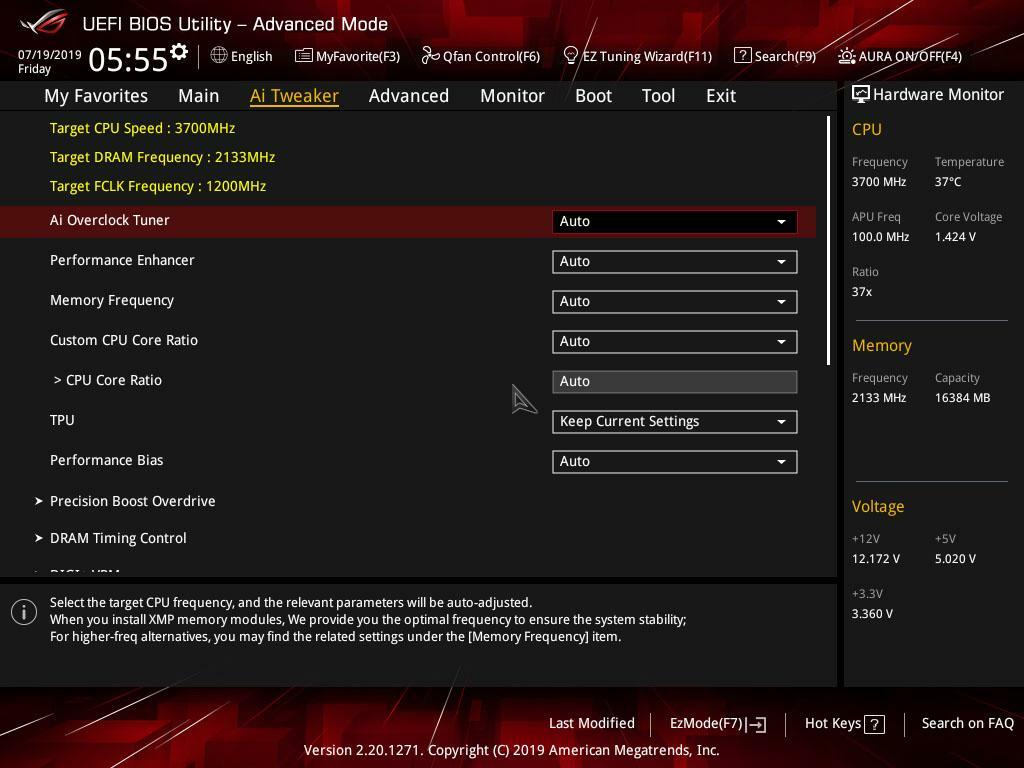Switch to the Main tab
Image resolution: width=1024 pixels, height=768 pixels.
coord(199,96)
